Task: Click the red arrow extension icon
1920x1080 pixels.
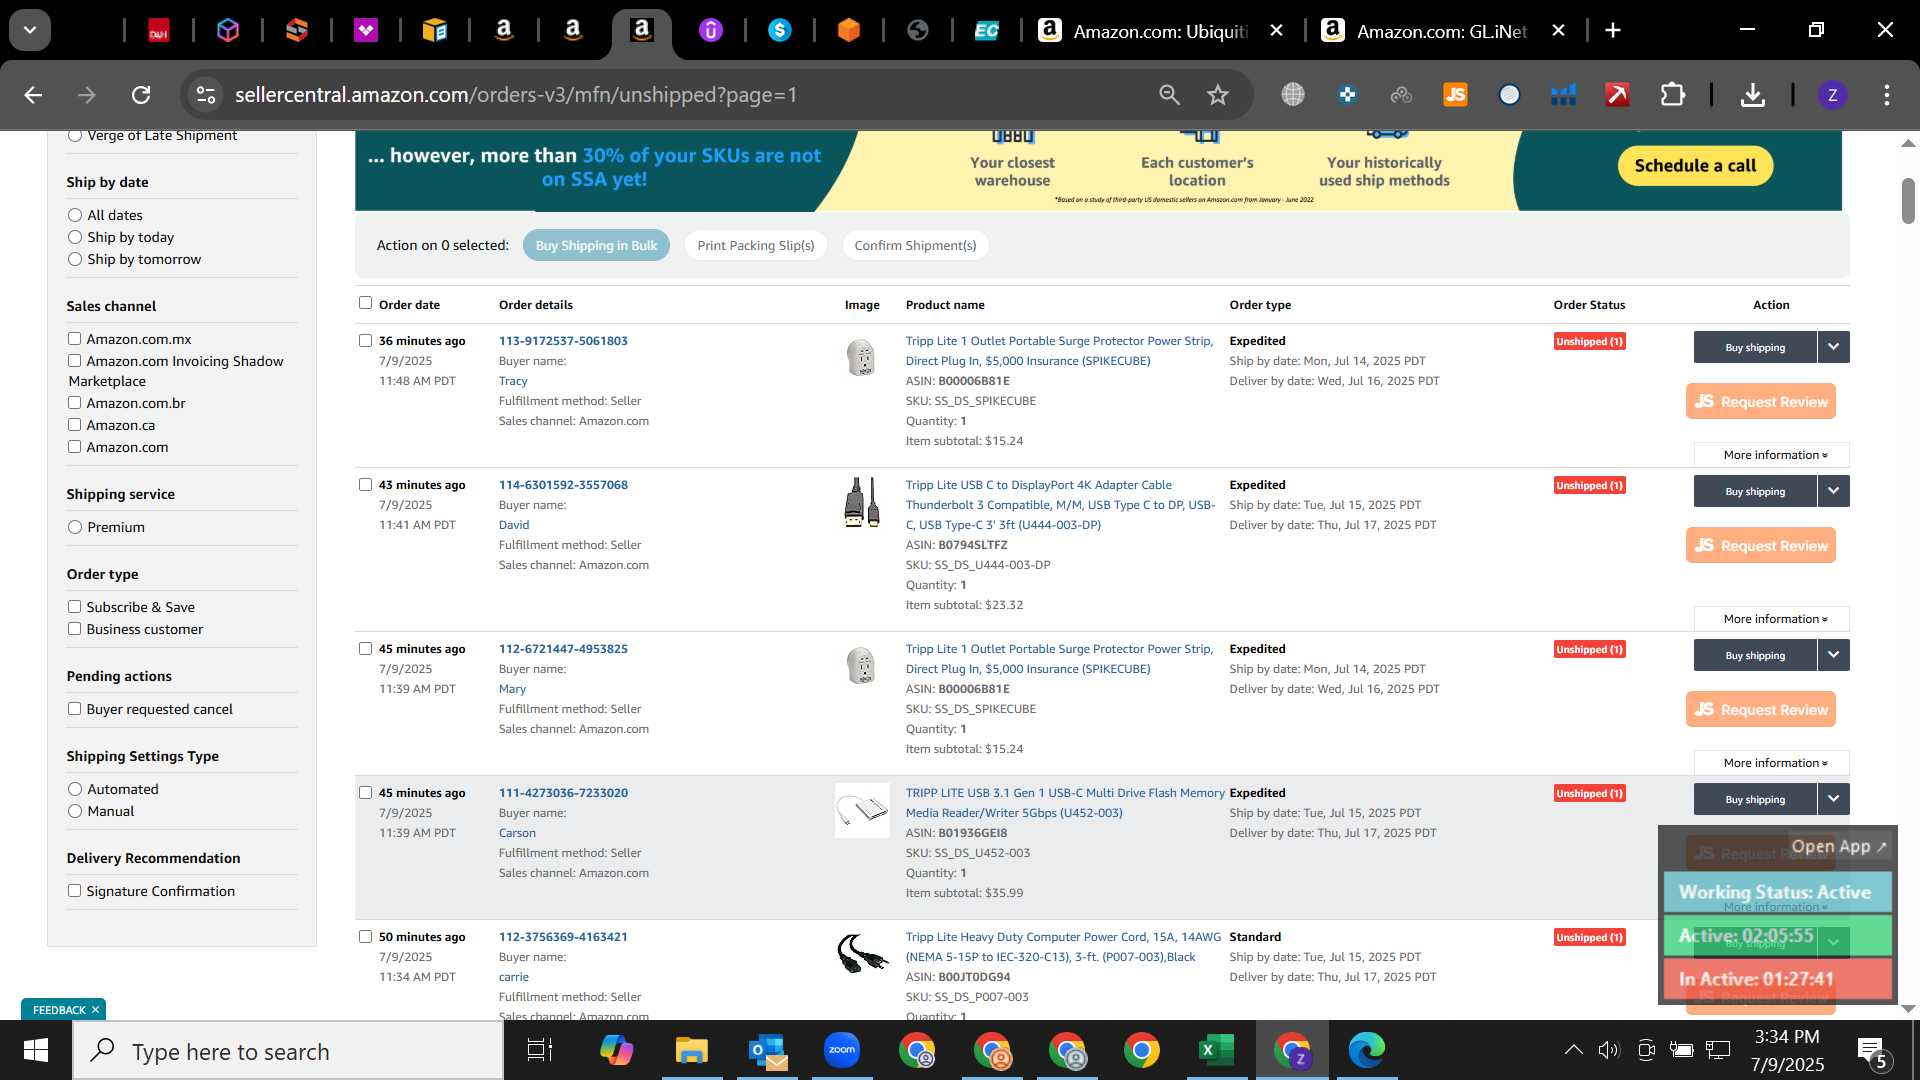Action: (1617, 95)
